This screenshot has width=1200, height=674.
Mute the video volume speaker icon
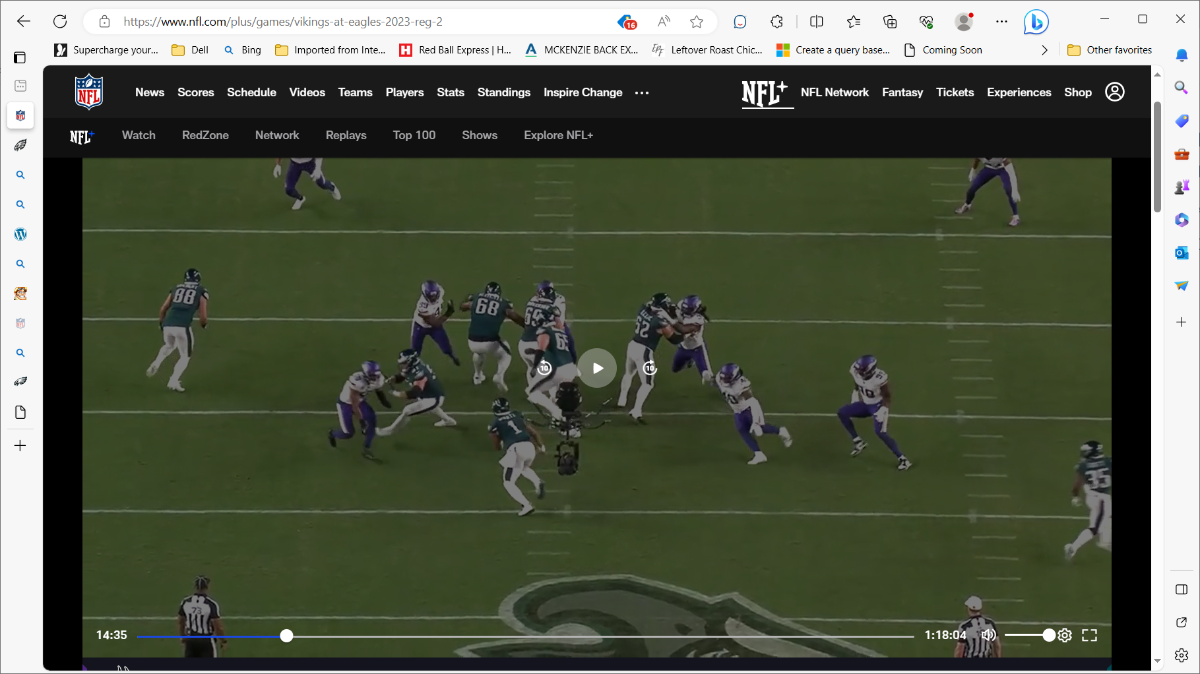pyautogui.click(x=988, y=635)
